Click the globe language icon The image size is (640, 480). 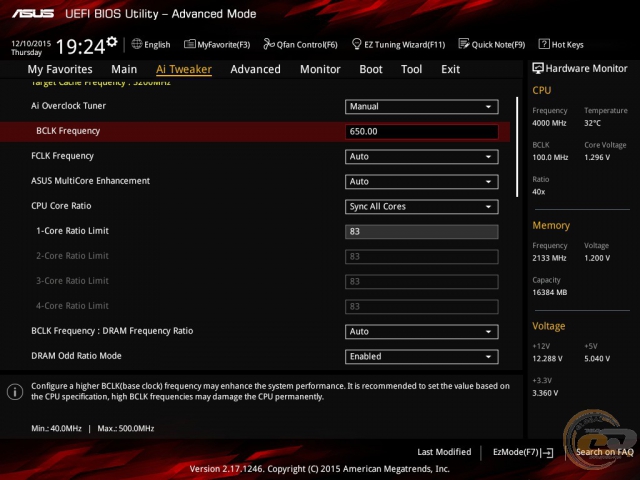[x=137, y=44]
